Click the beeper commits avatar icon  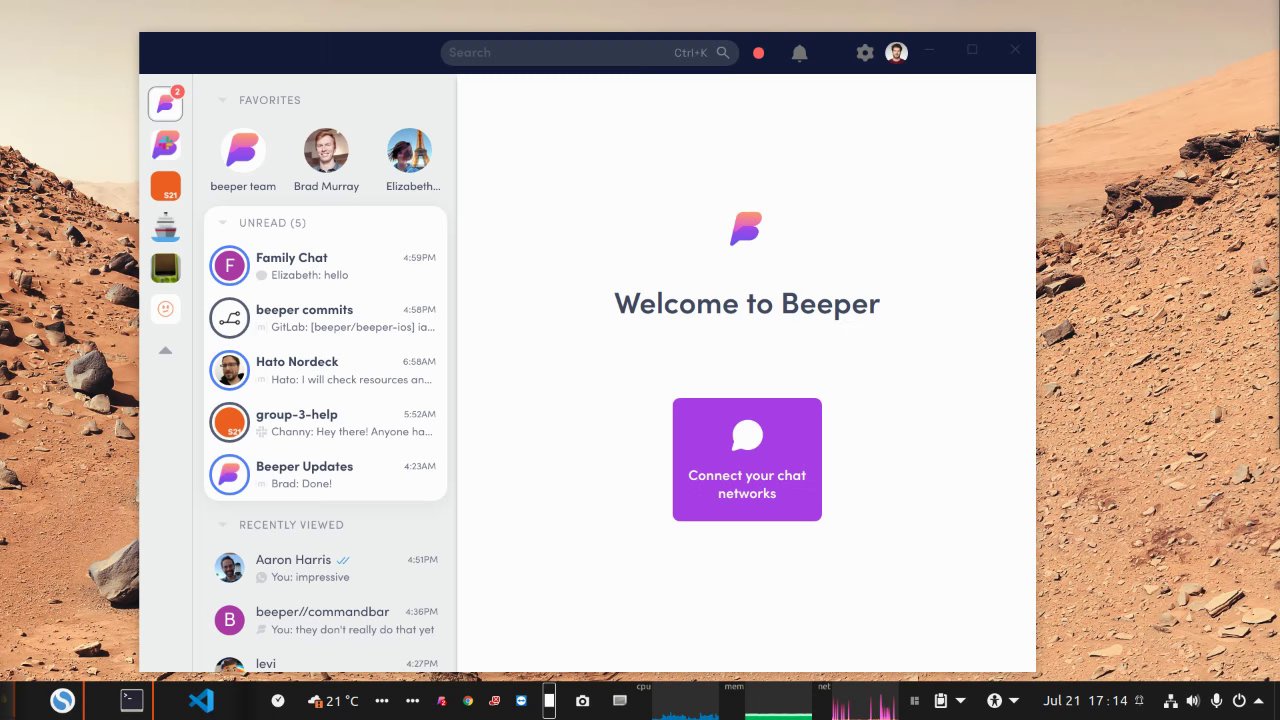tap(229, 318)
